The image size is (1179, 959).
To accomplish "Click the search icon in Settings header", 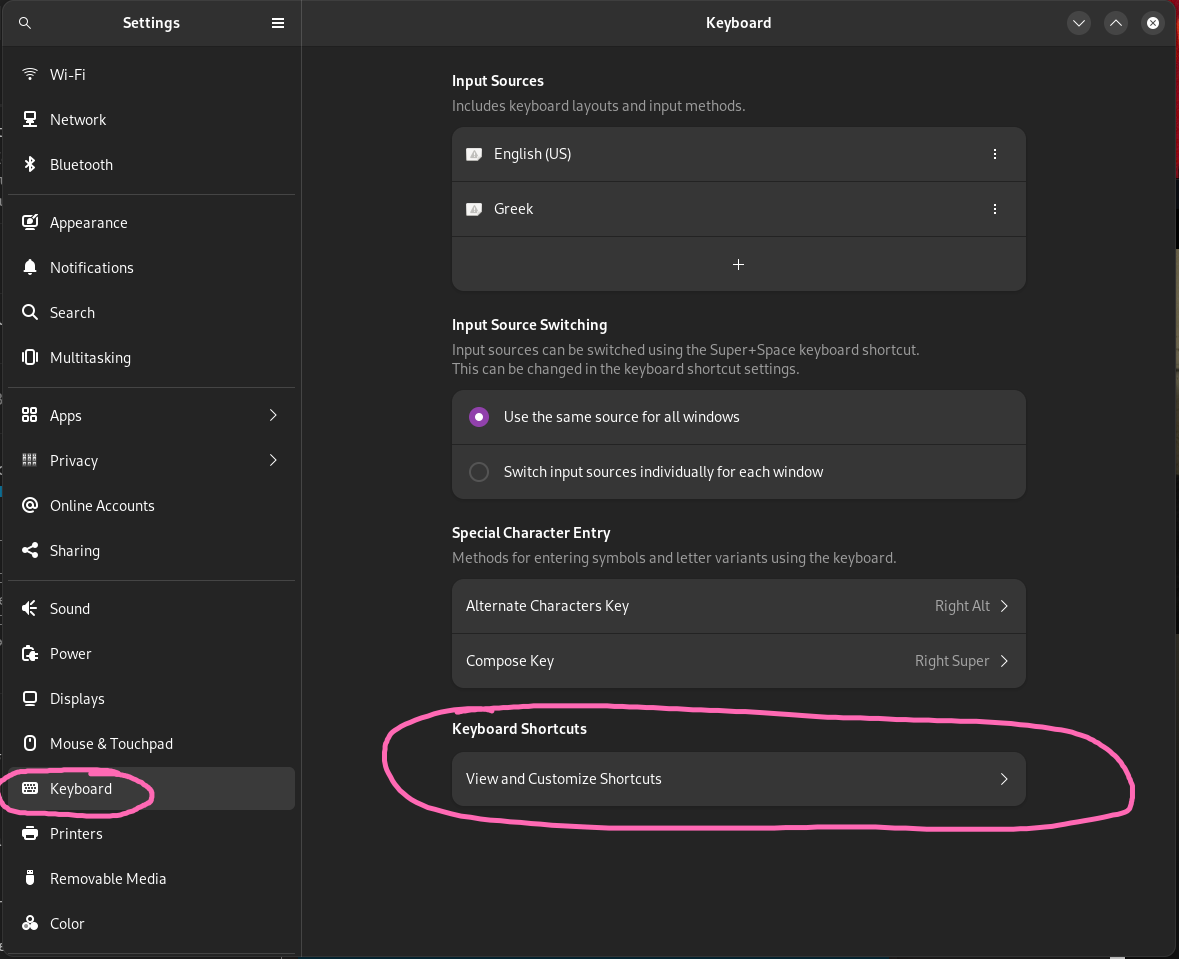I will 25,23.
